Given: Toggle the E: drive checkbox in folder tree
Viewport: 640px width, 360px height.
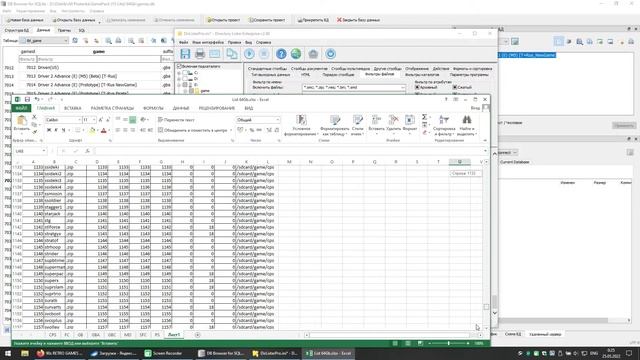Looking at the screenshot, I should coord(184,85).
